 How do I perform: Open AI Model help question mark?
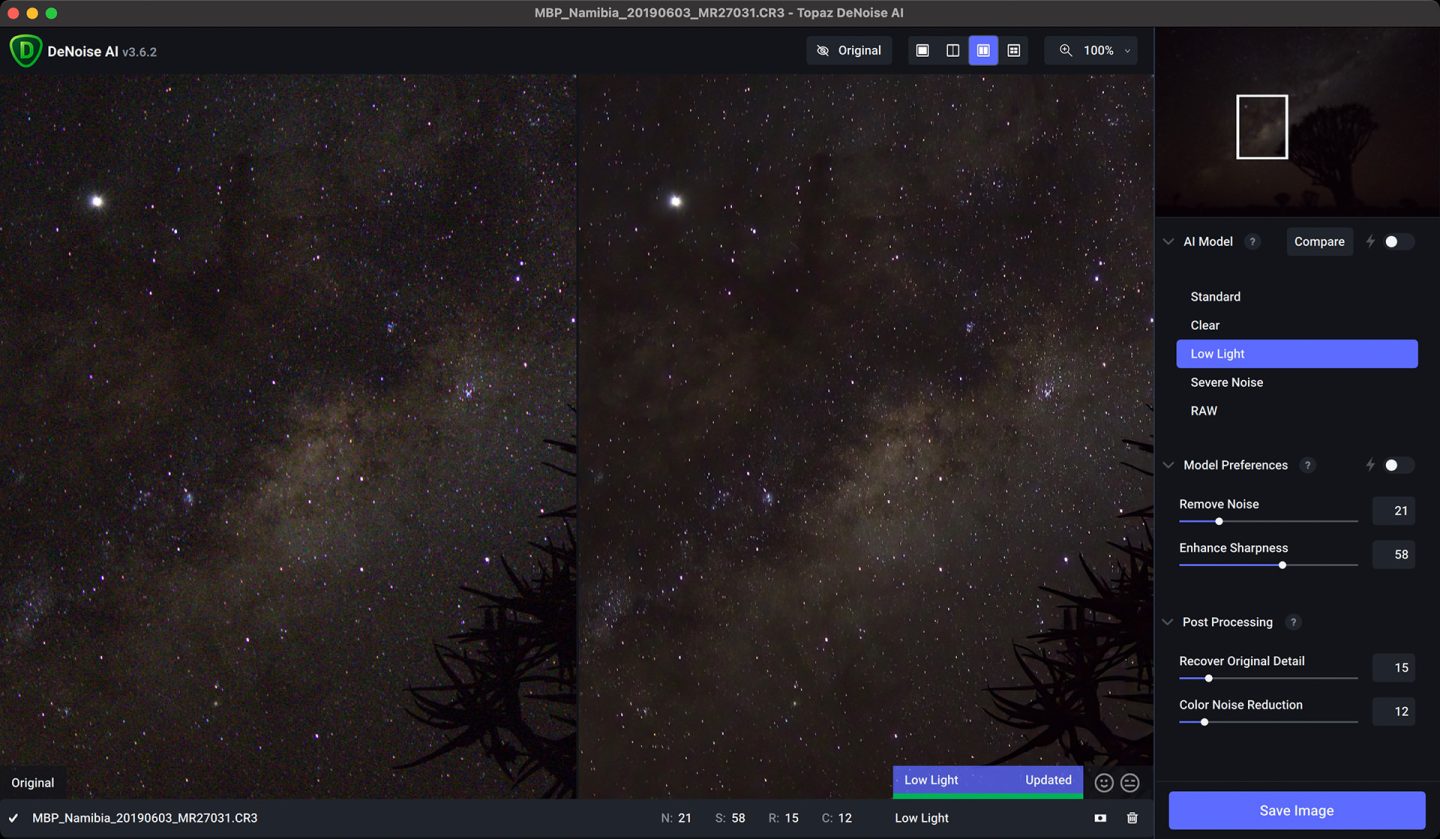(1252, 242)
